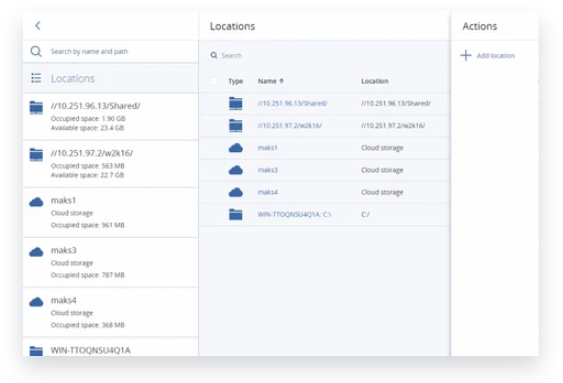Click Cloud storage cell in maks3 table row
This screenshot has height=383, width=563.
click(382, 170)
